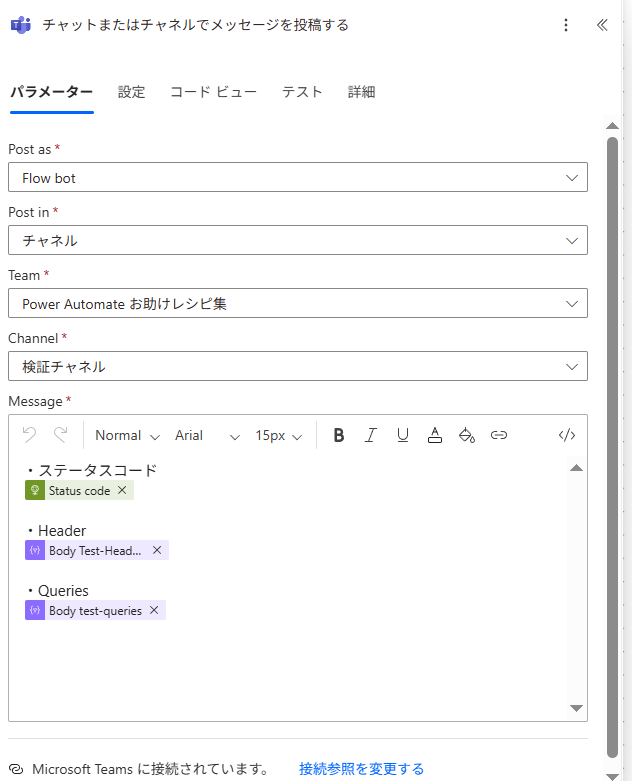Open the Post as dropdown
The height and width of the screenshot is (781, 632).
coord(298,177)
